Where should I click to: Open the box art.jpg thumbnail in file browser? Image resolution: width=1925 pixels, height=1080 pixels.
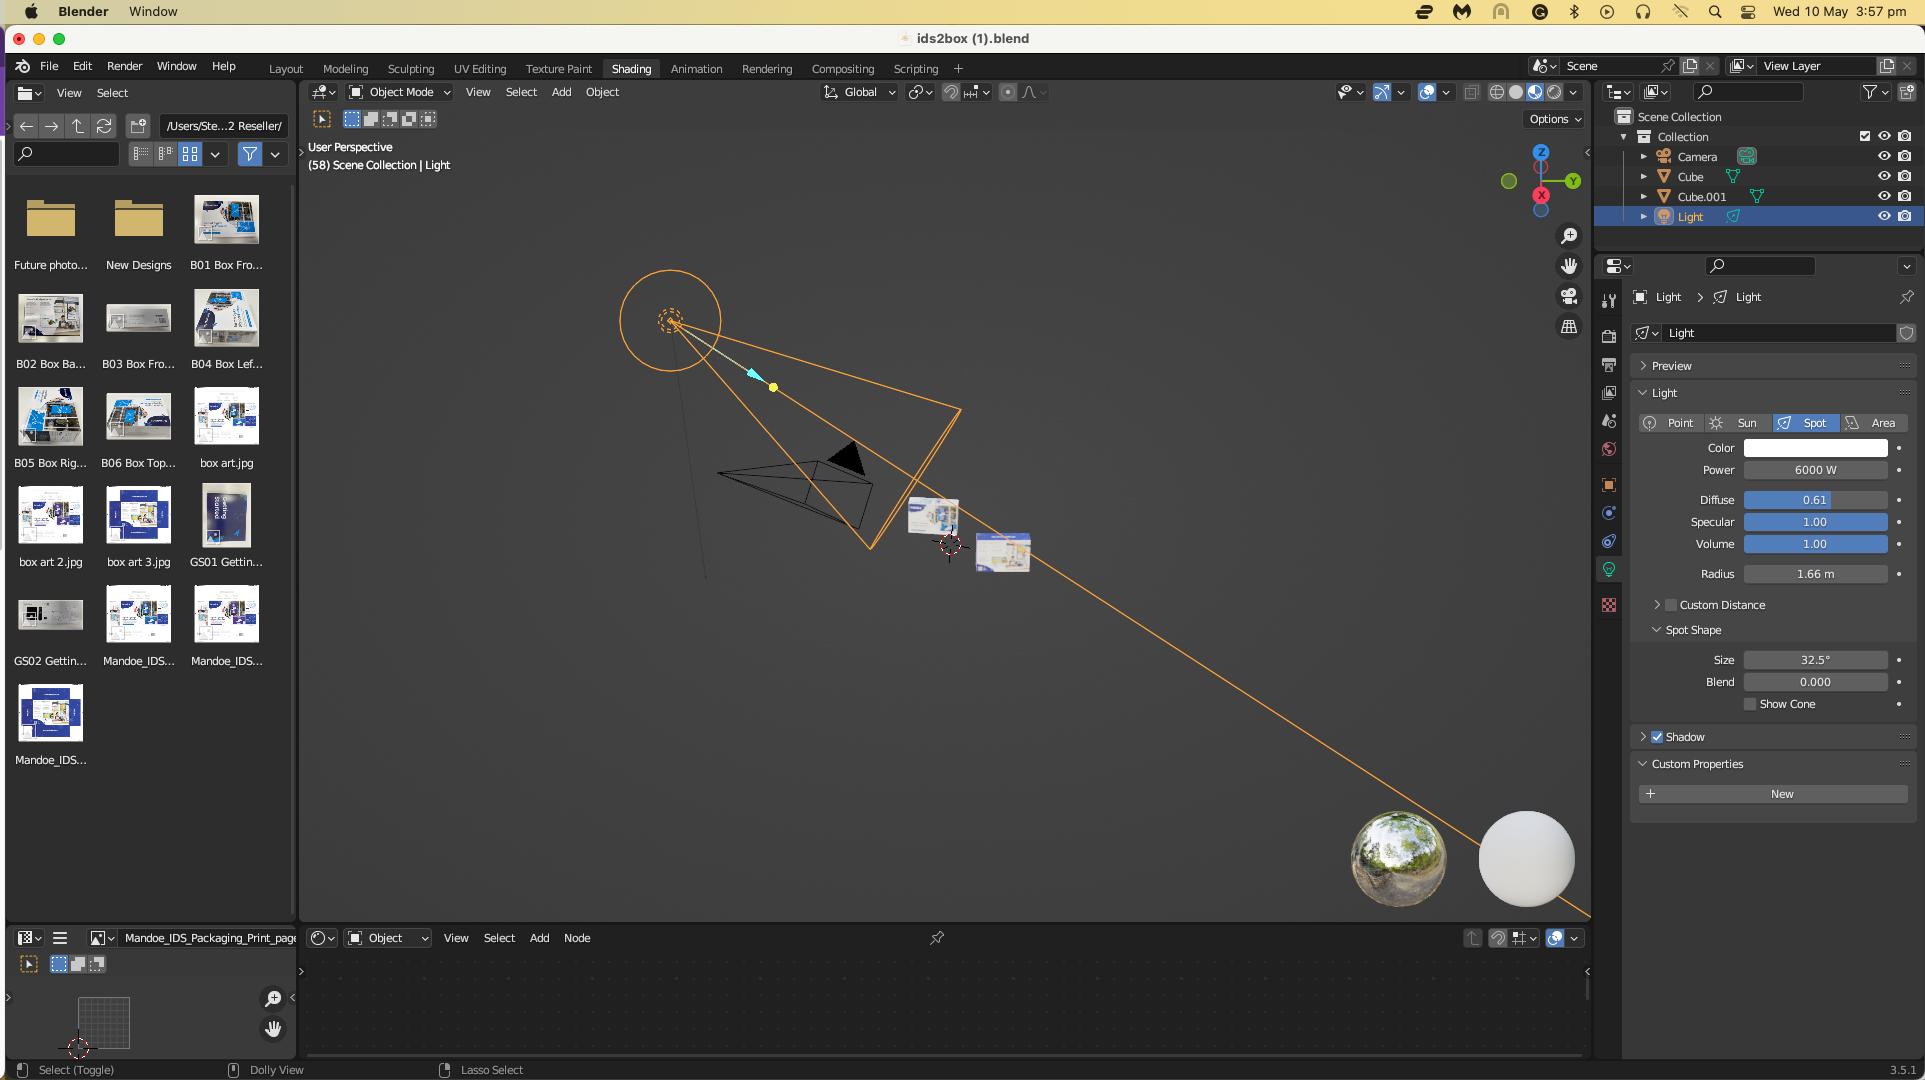pyautogui.click(x=226, y=416)
